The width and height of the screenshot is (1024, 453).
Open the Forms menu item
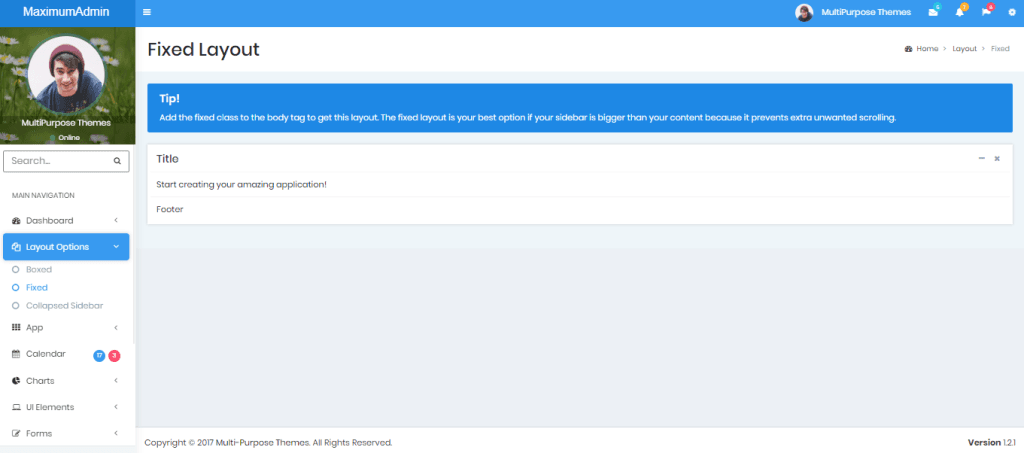pyautogui.click(x=66, y=433)
